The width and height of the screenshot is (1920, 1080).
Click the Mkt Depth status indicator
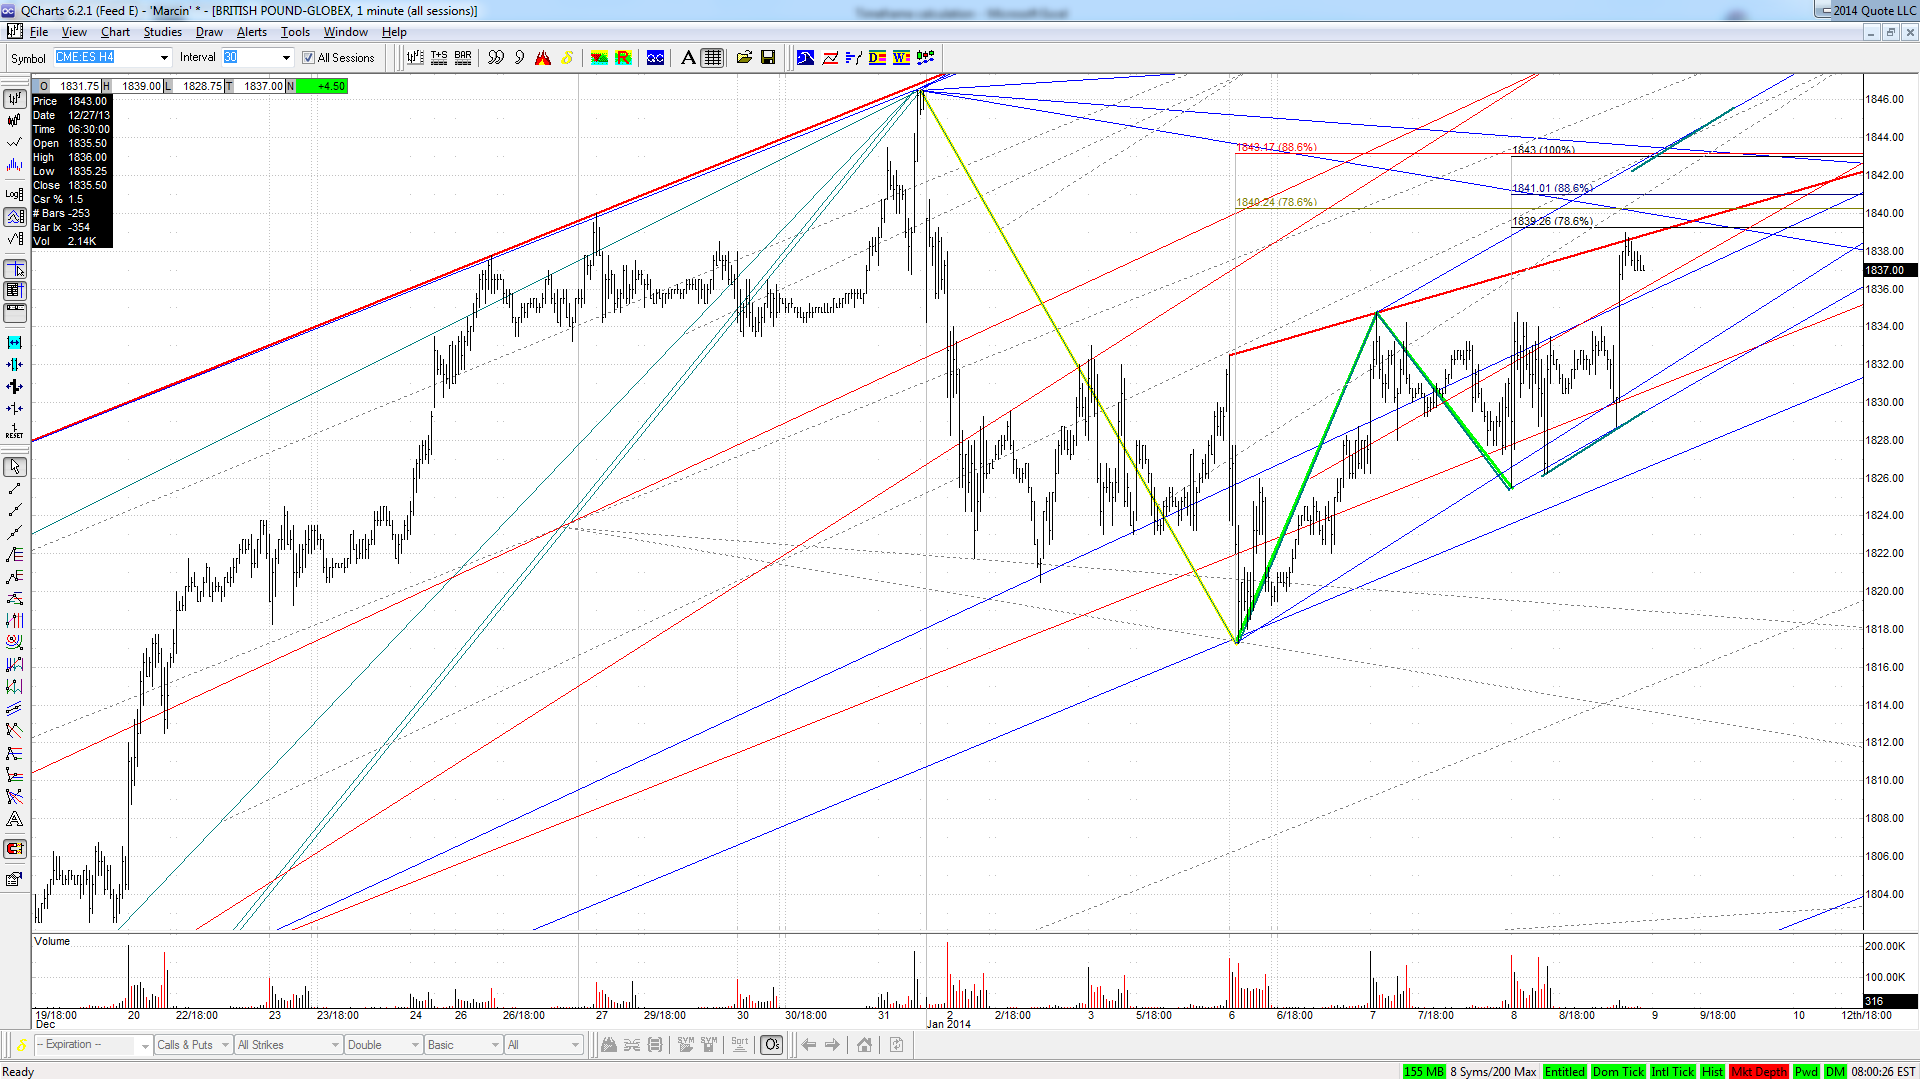(x=1759, y=1071)
